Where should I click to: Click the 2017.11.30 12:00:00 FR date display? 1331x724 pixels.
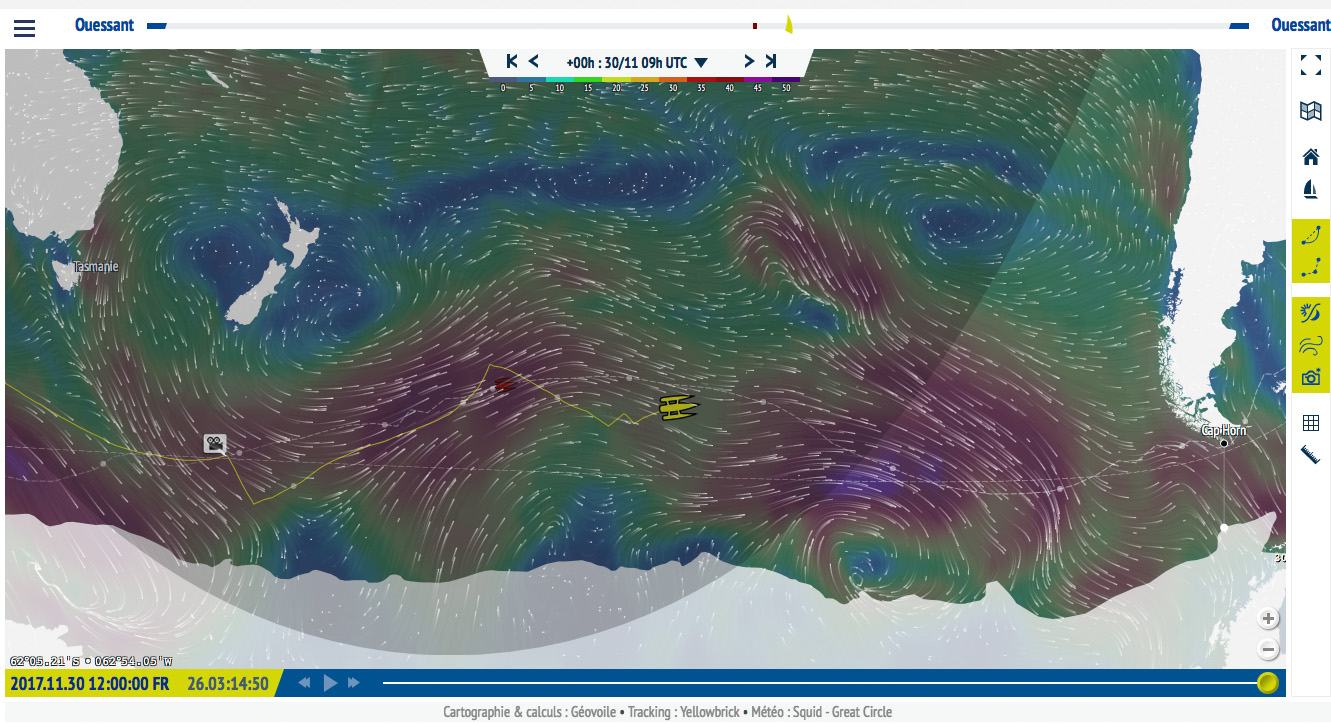[89, 683]
